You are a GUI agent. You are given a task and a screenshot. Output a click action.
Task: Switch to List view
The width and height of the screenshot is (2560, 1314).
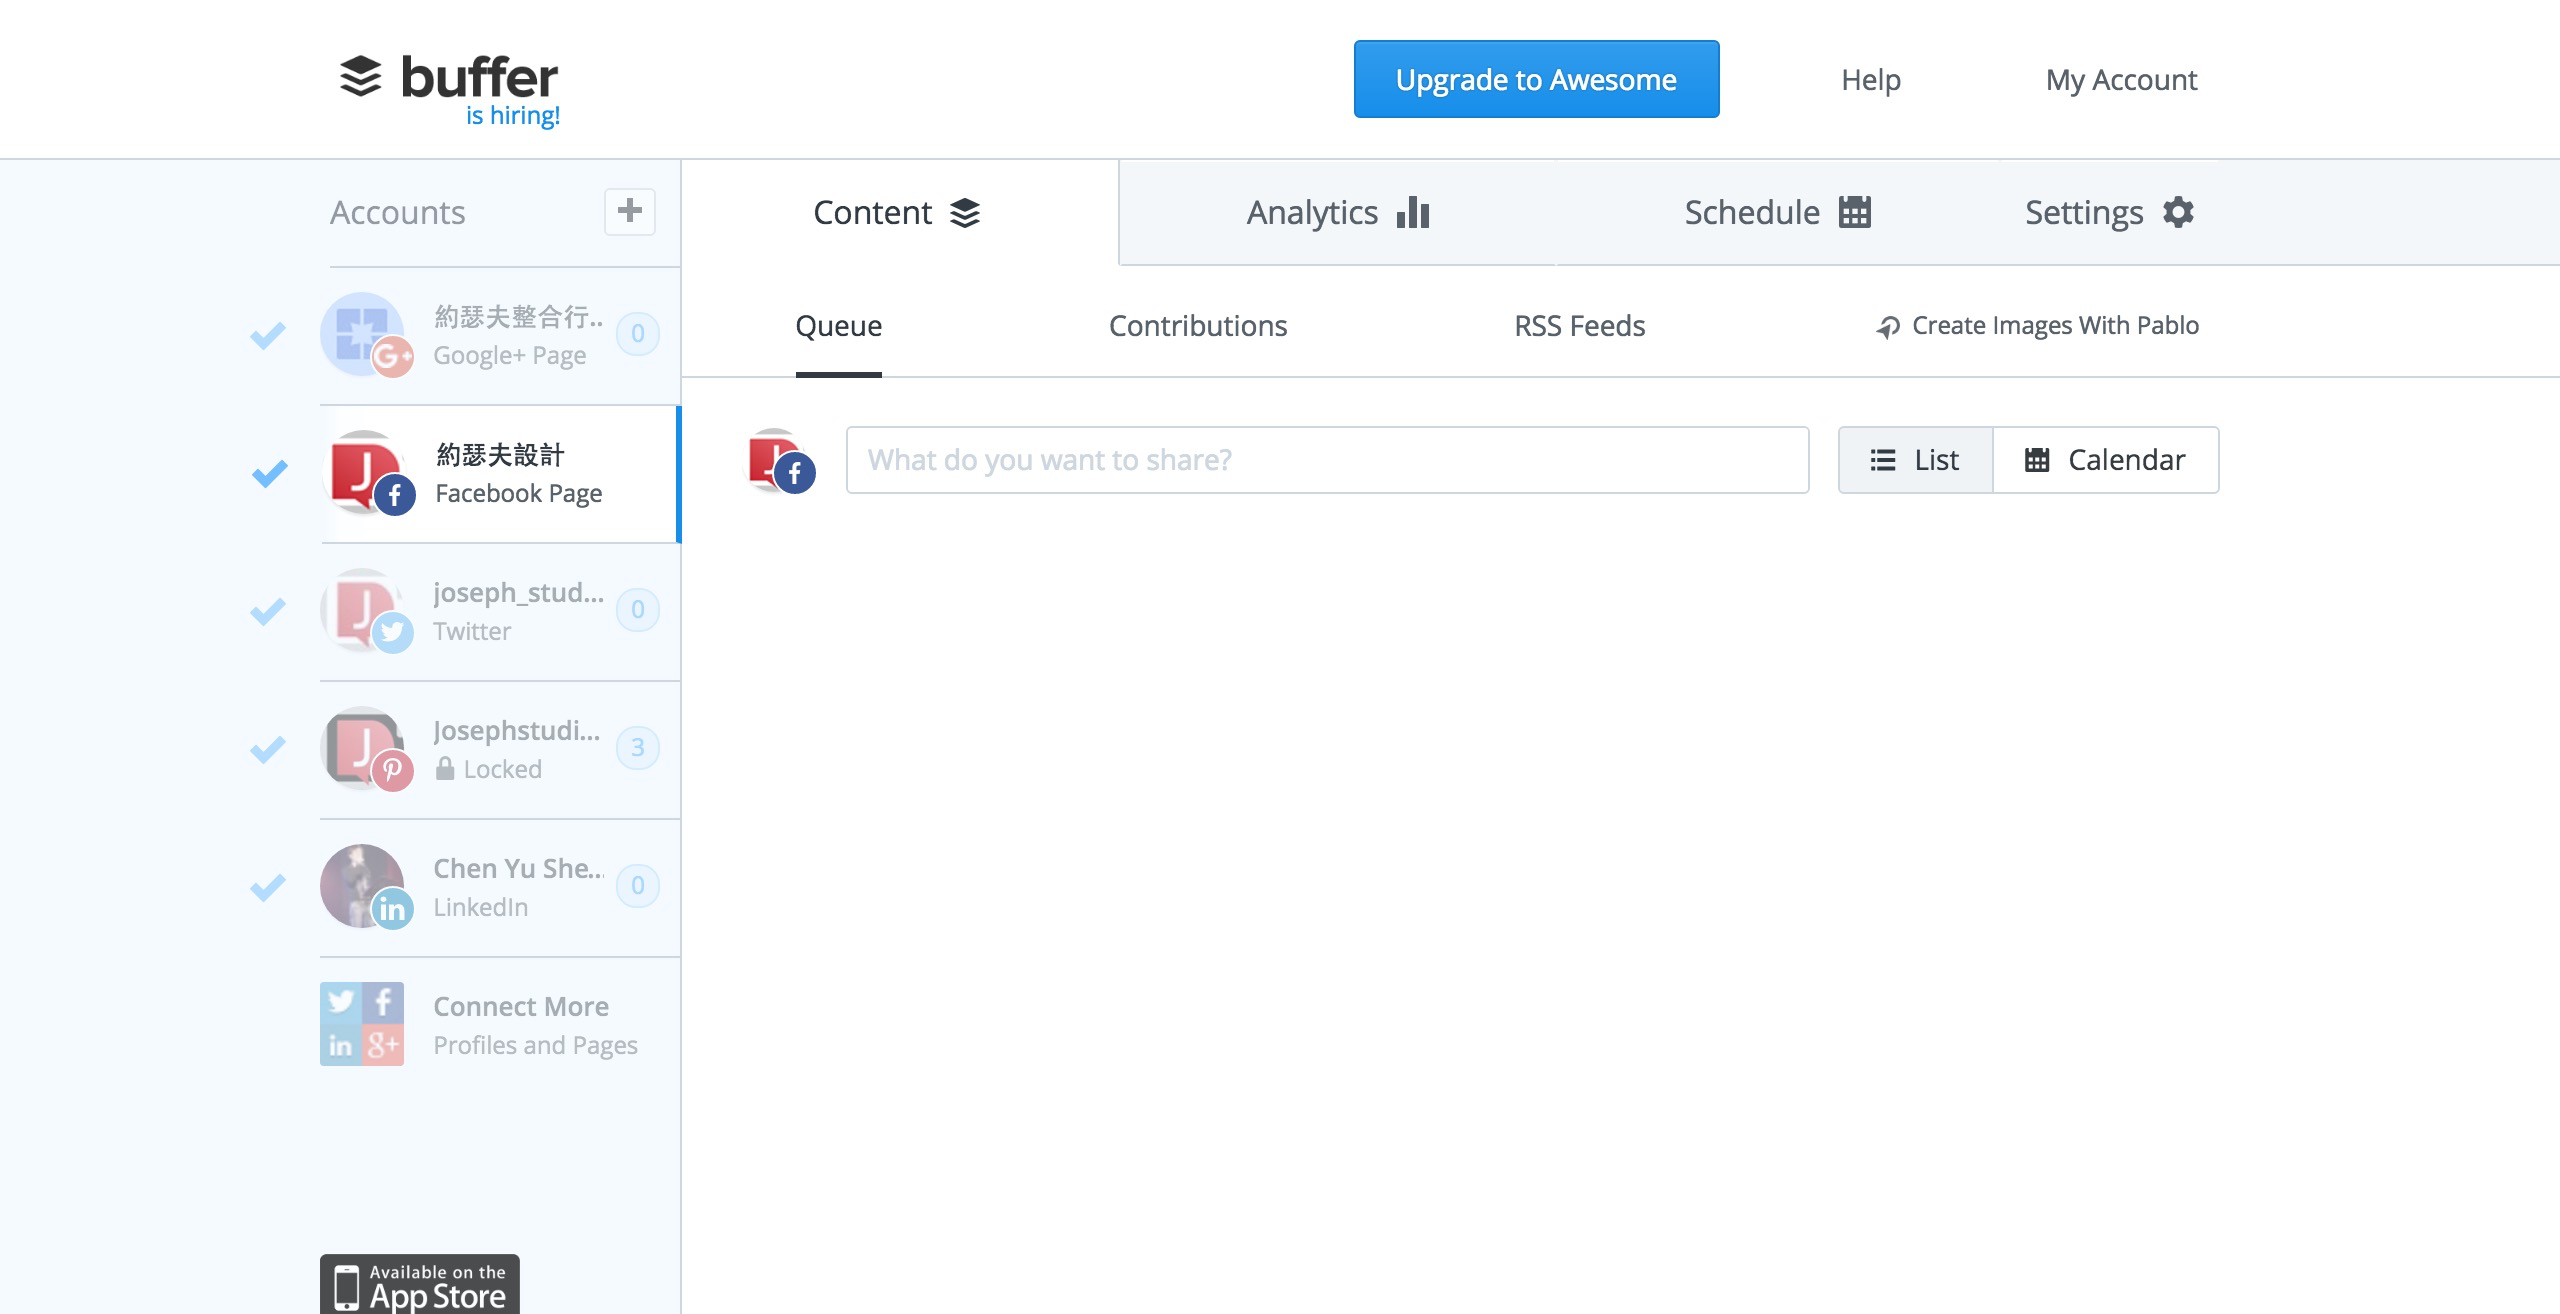pyautogui.click(x=1915, y=460)
